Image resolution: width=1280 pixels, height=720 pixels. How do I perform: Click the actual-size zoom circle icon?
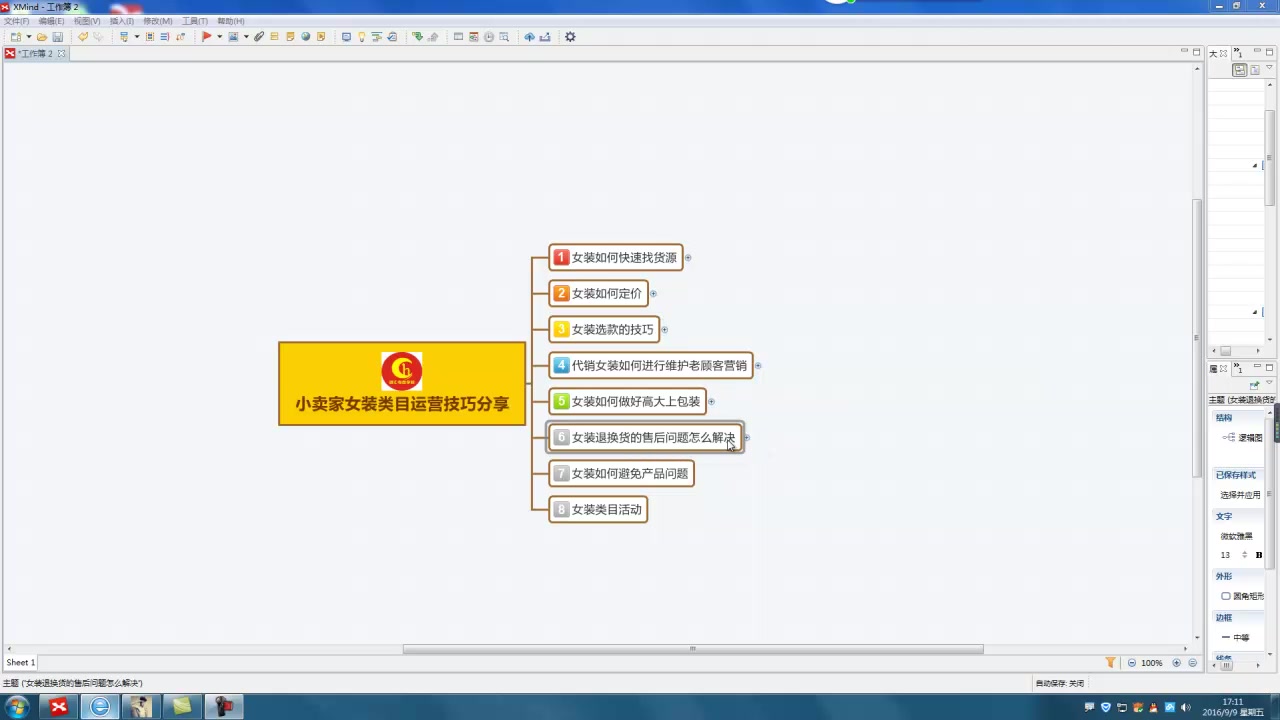(1193, 663)
